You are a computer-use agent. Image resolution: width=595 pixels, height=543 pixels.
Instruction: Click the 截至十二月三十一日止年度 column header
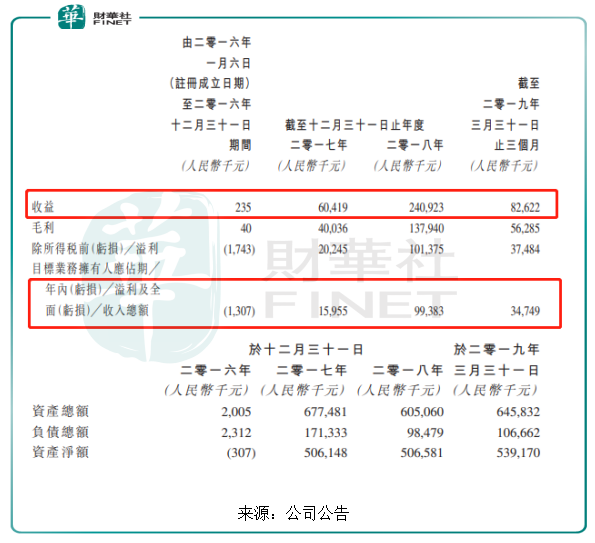coord(354,125)
